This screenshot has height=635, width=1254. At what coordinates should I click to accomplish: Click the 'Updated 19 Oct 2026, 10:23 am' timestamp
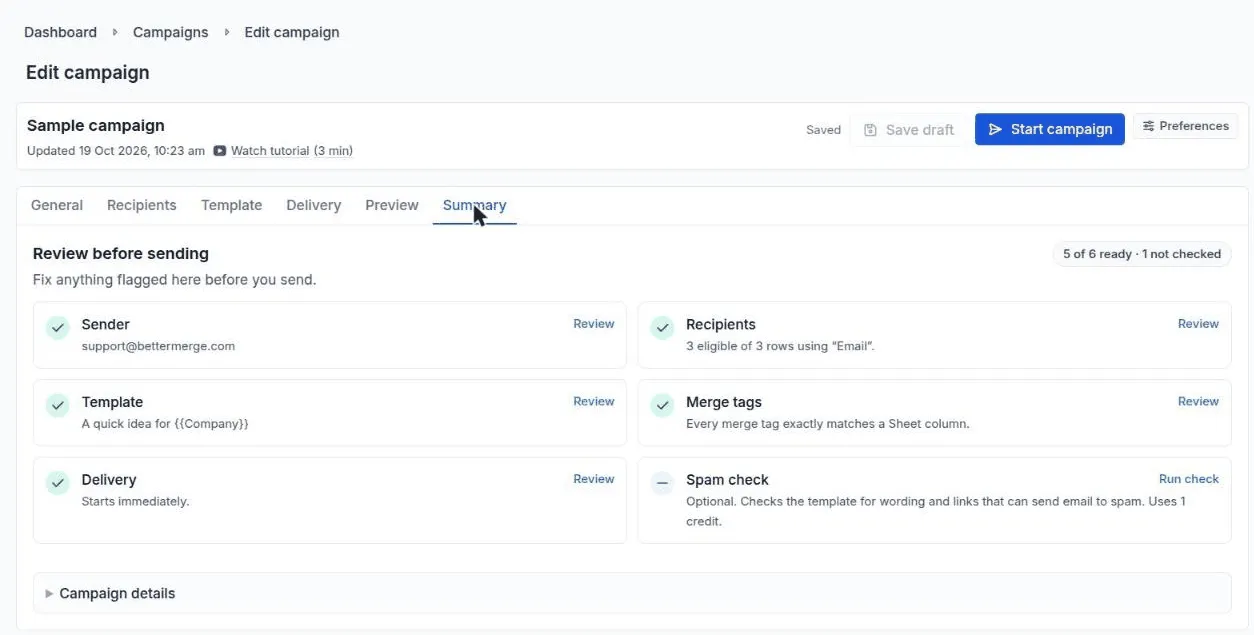(116, 151)
